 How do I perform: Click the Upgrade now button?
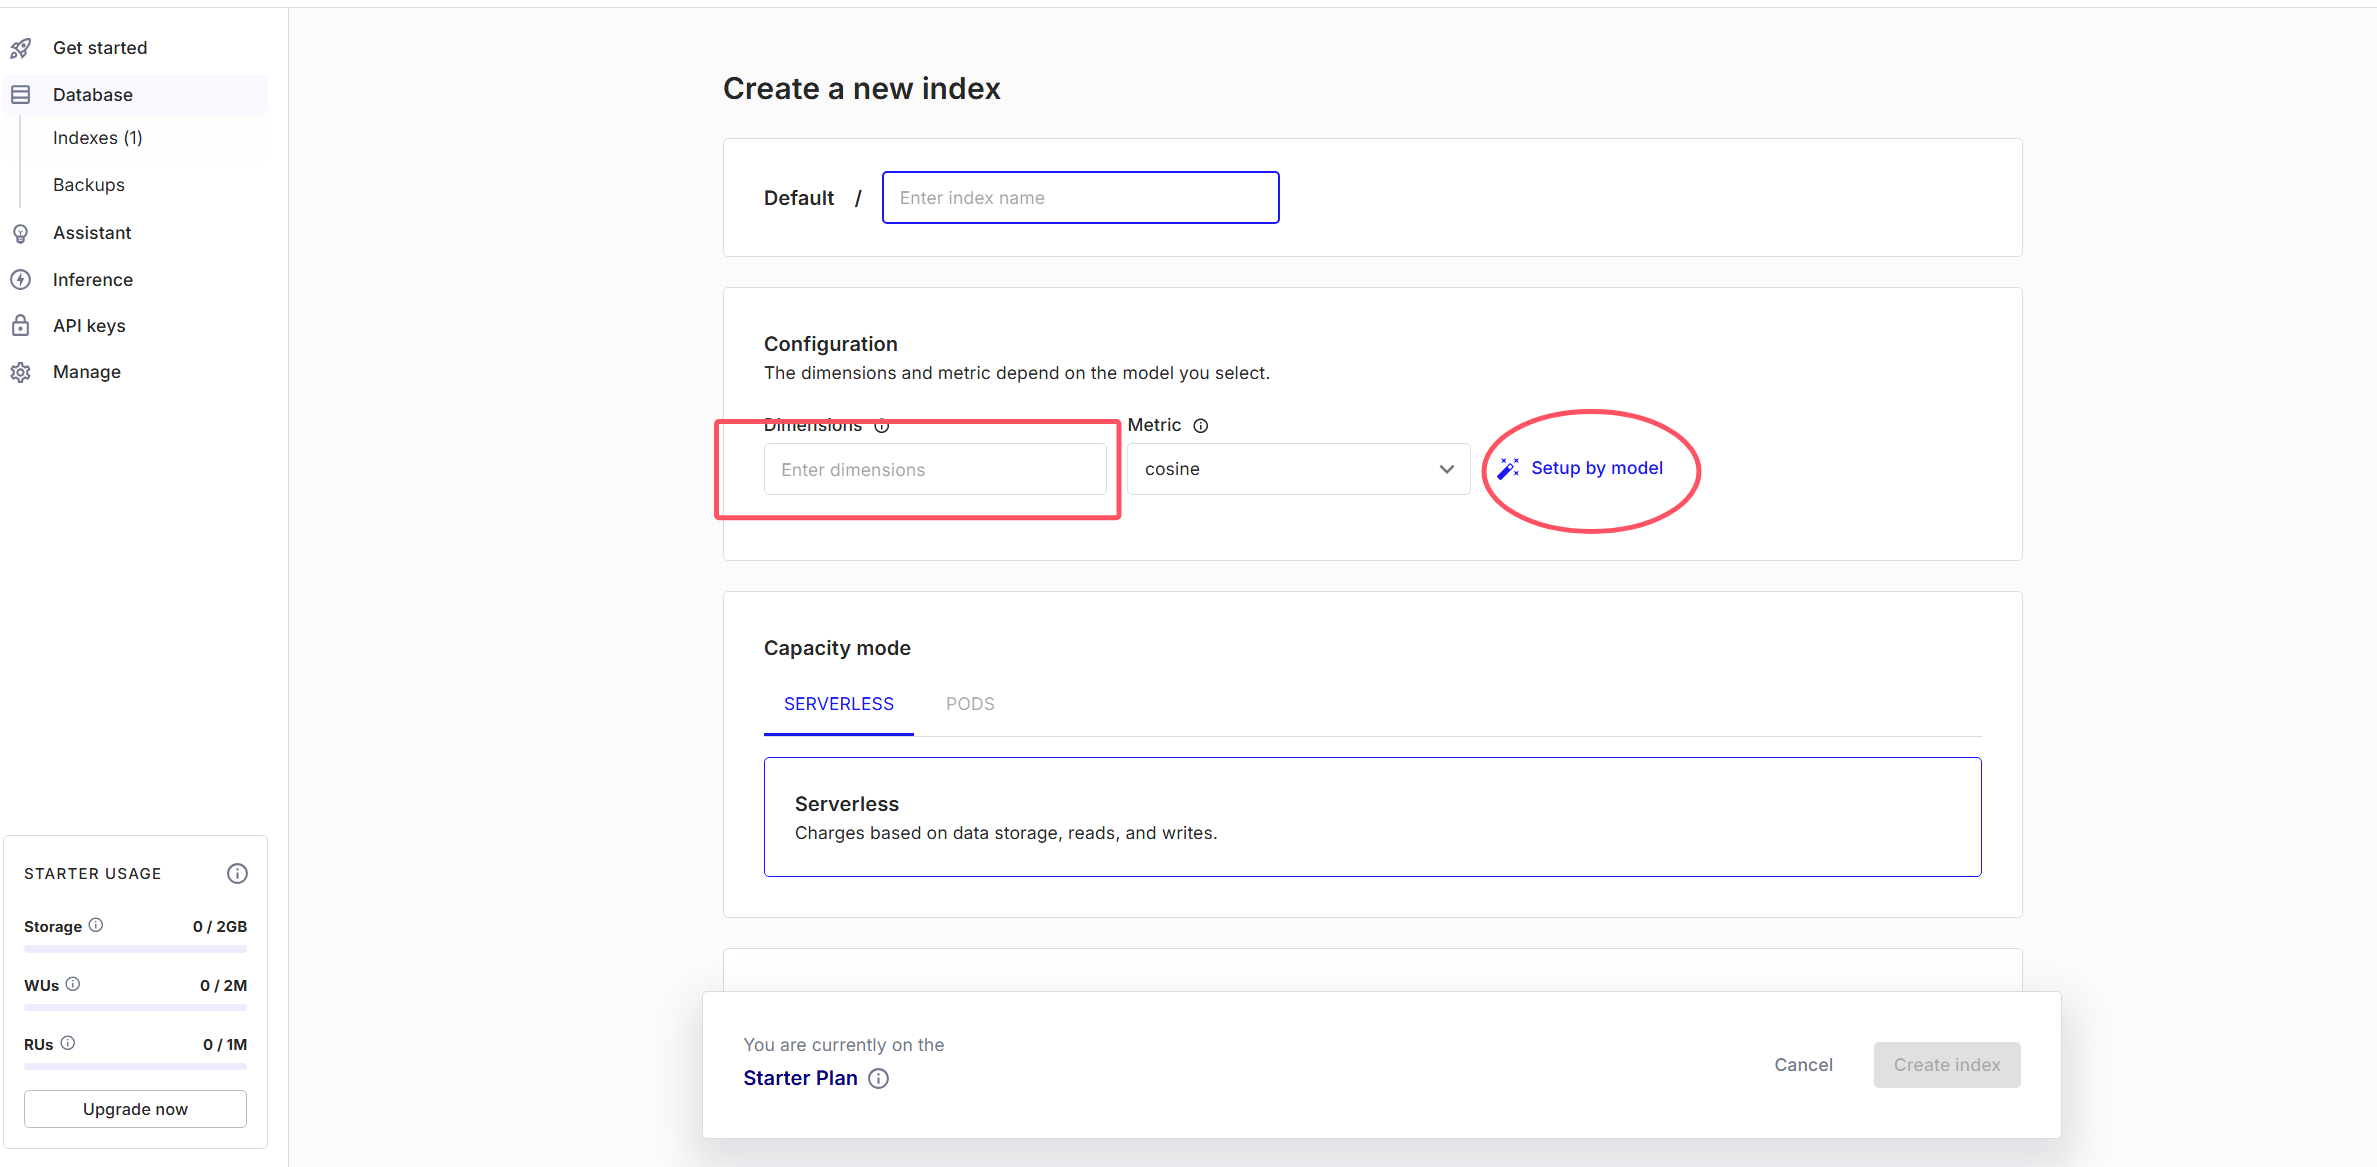click(135, 1109)
